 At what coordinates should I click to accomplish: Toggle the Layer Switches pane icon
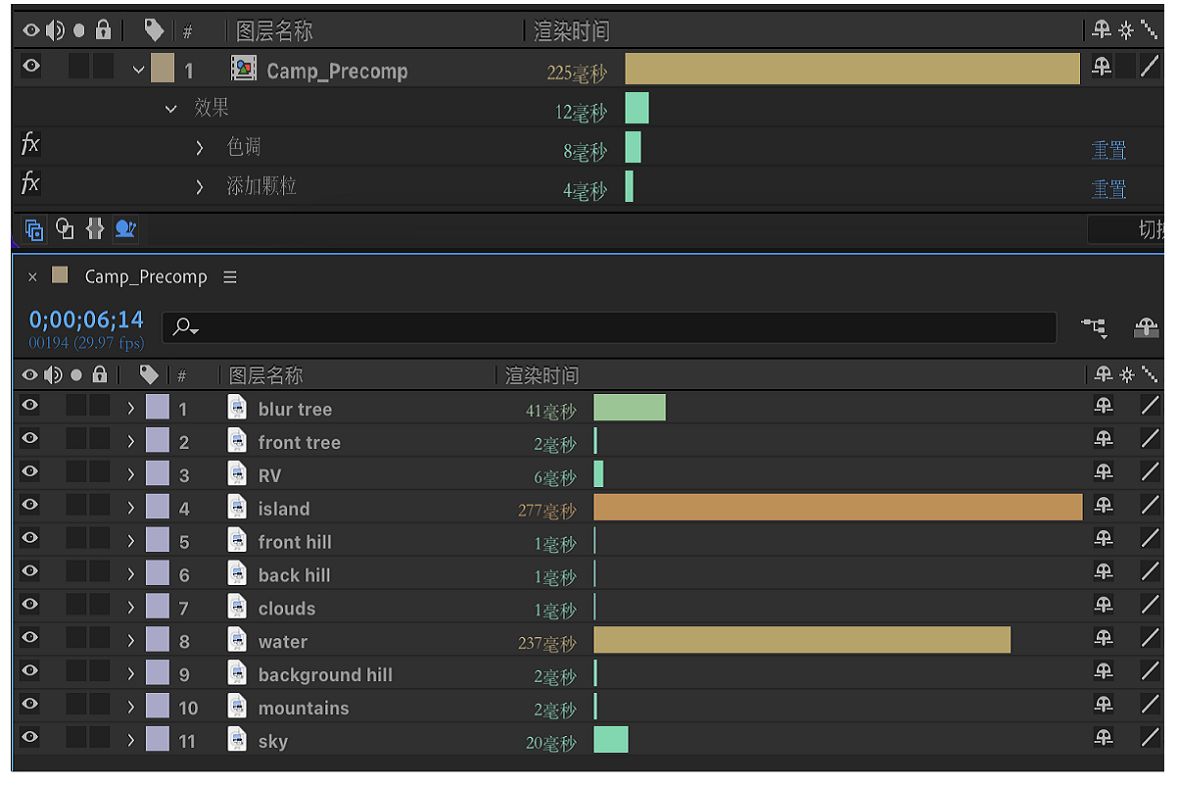pos(34,230)
